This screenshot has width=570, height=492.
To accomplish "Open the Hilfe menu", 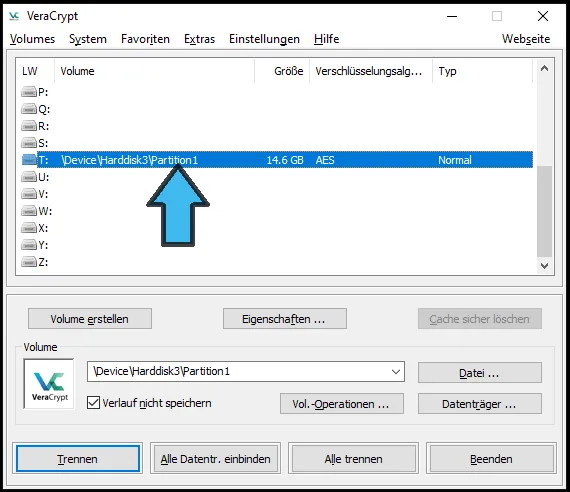I will (x=326, y=39).
